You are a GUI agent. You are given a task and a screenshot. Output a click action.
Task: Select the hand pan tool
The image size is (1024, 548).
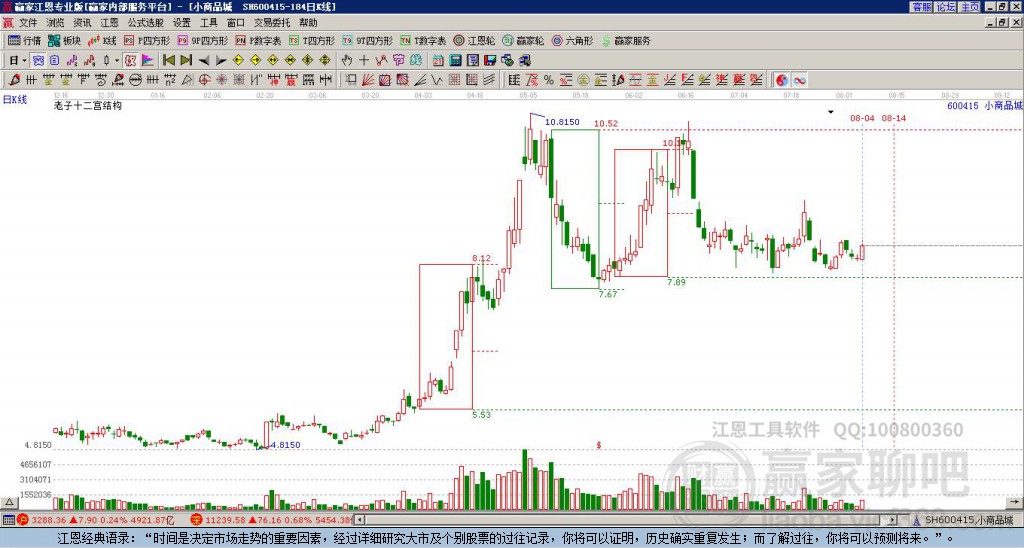347,60
